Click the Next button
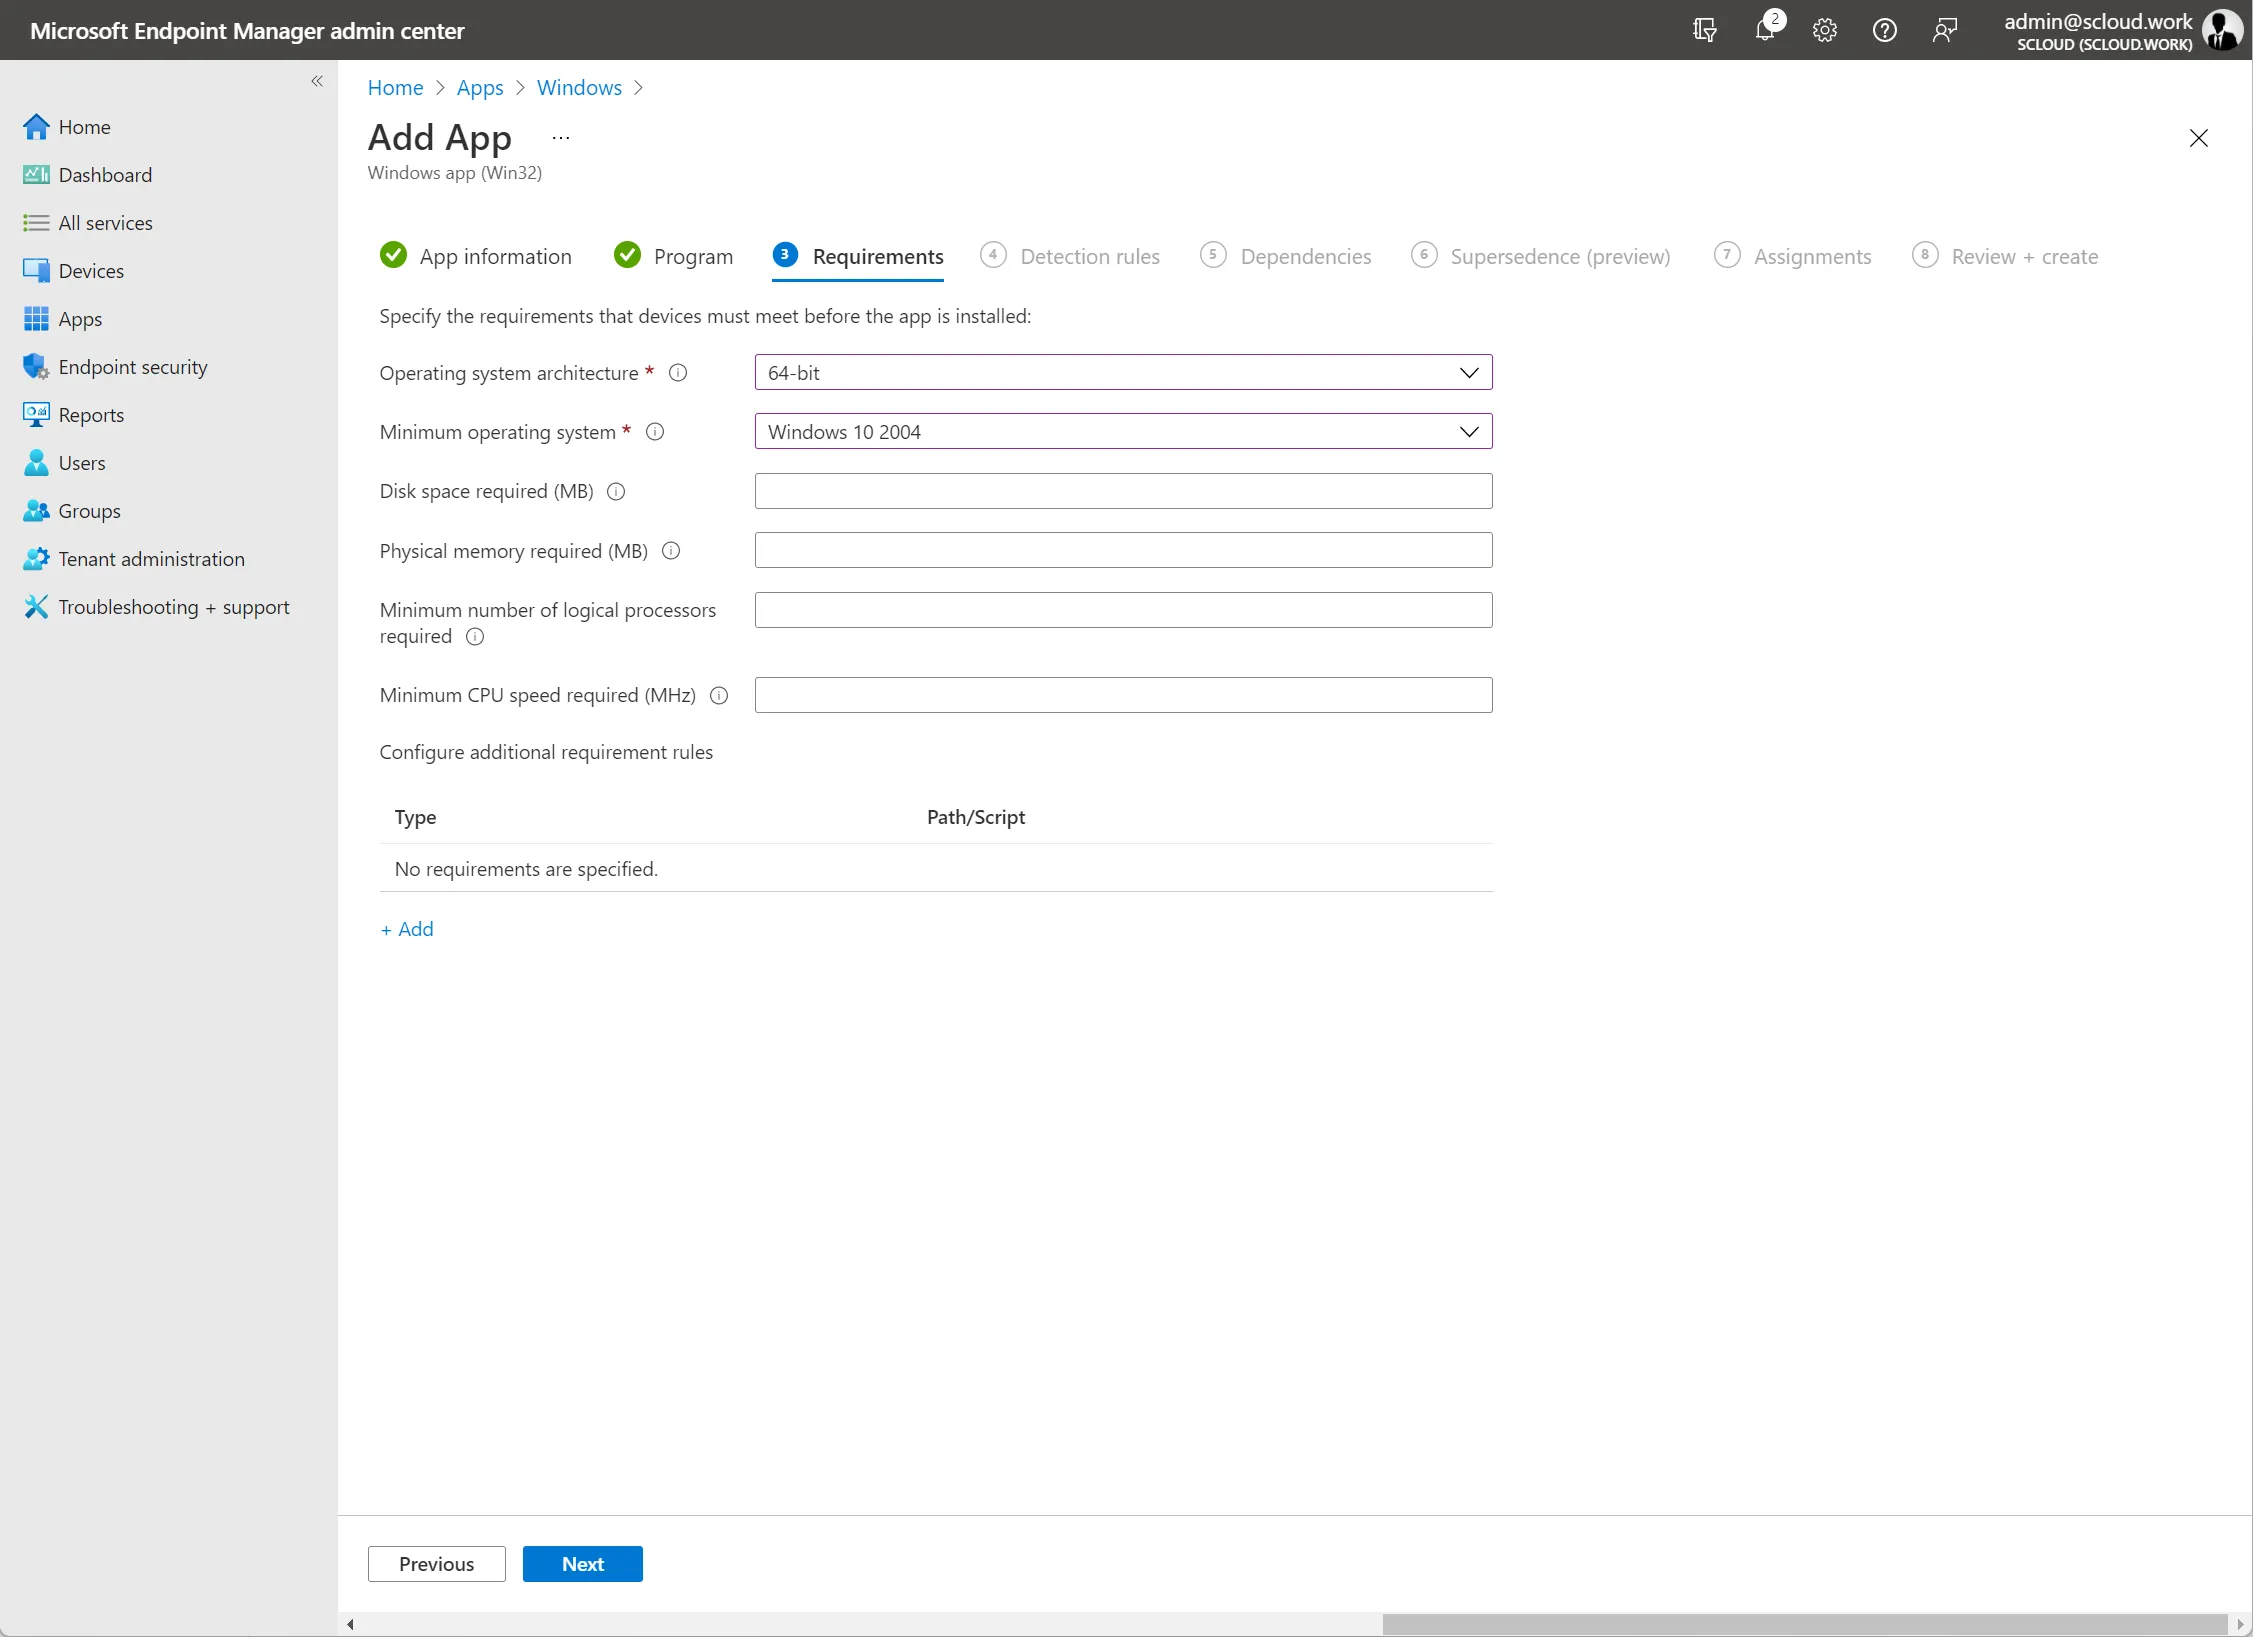This screenshot has width=2253, height=1637. click(583, 1564)
